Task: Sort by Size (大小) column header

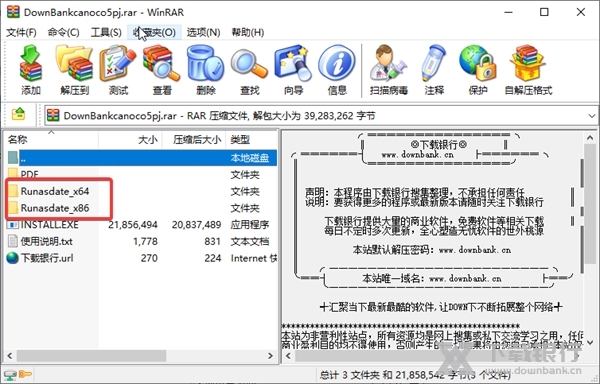Action: point(130,140)
